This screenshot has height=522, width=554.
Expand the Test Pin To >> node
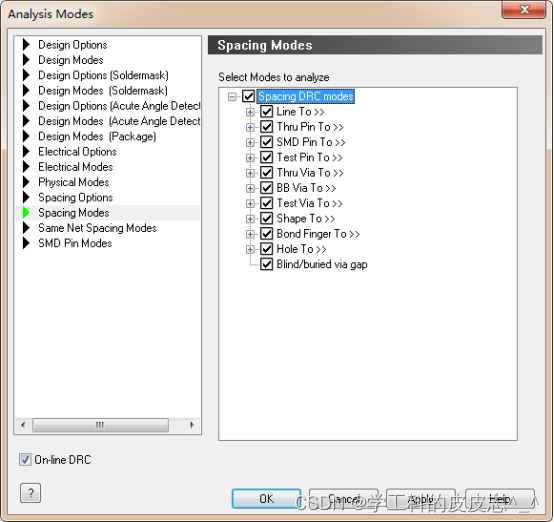pyautogui.click(x=250, y=158)
